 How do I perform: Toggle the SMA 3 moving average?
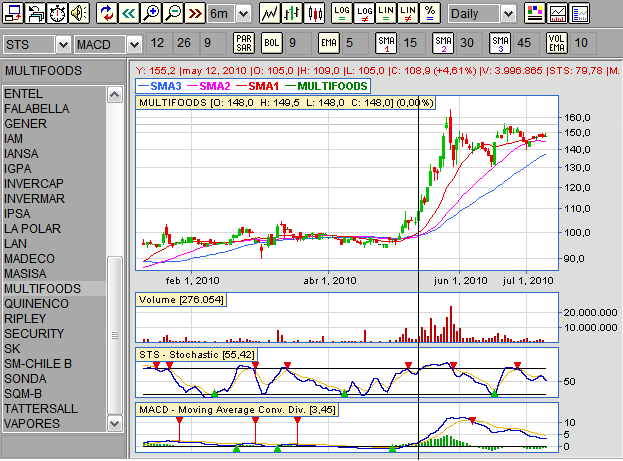(500, 43)
